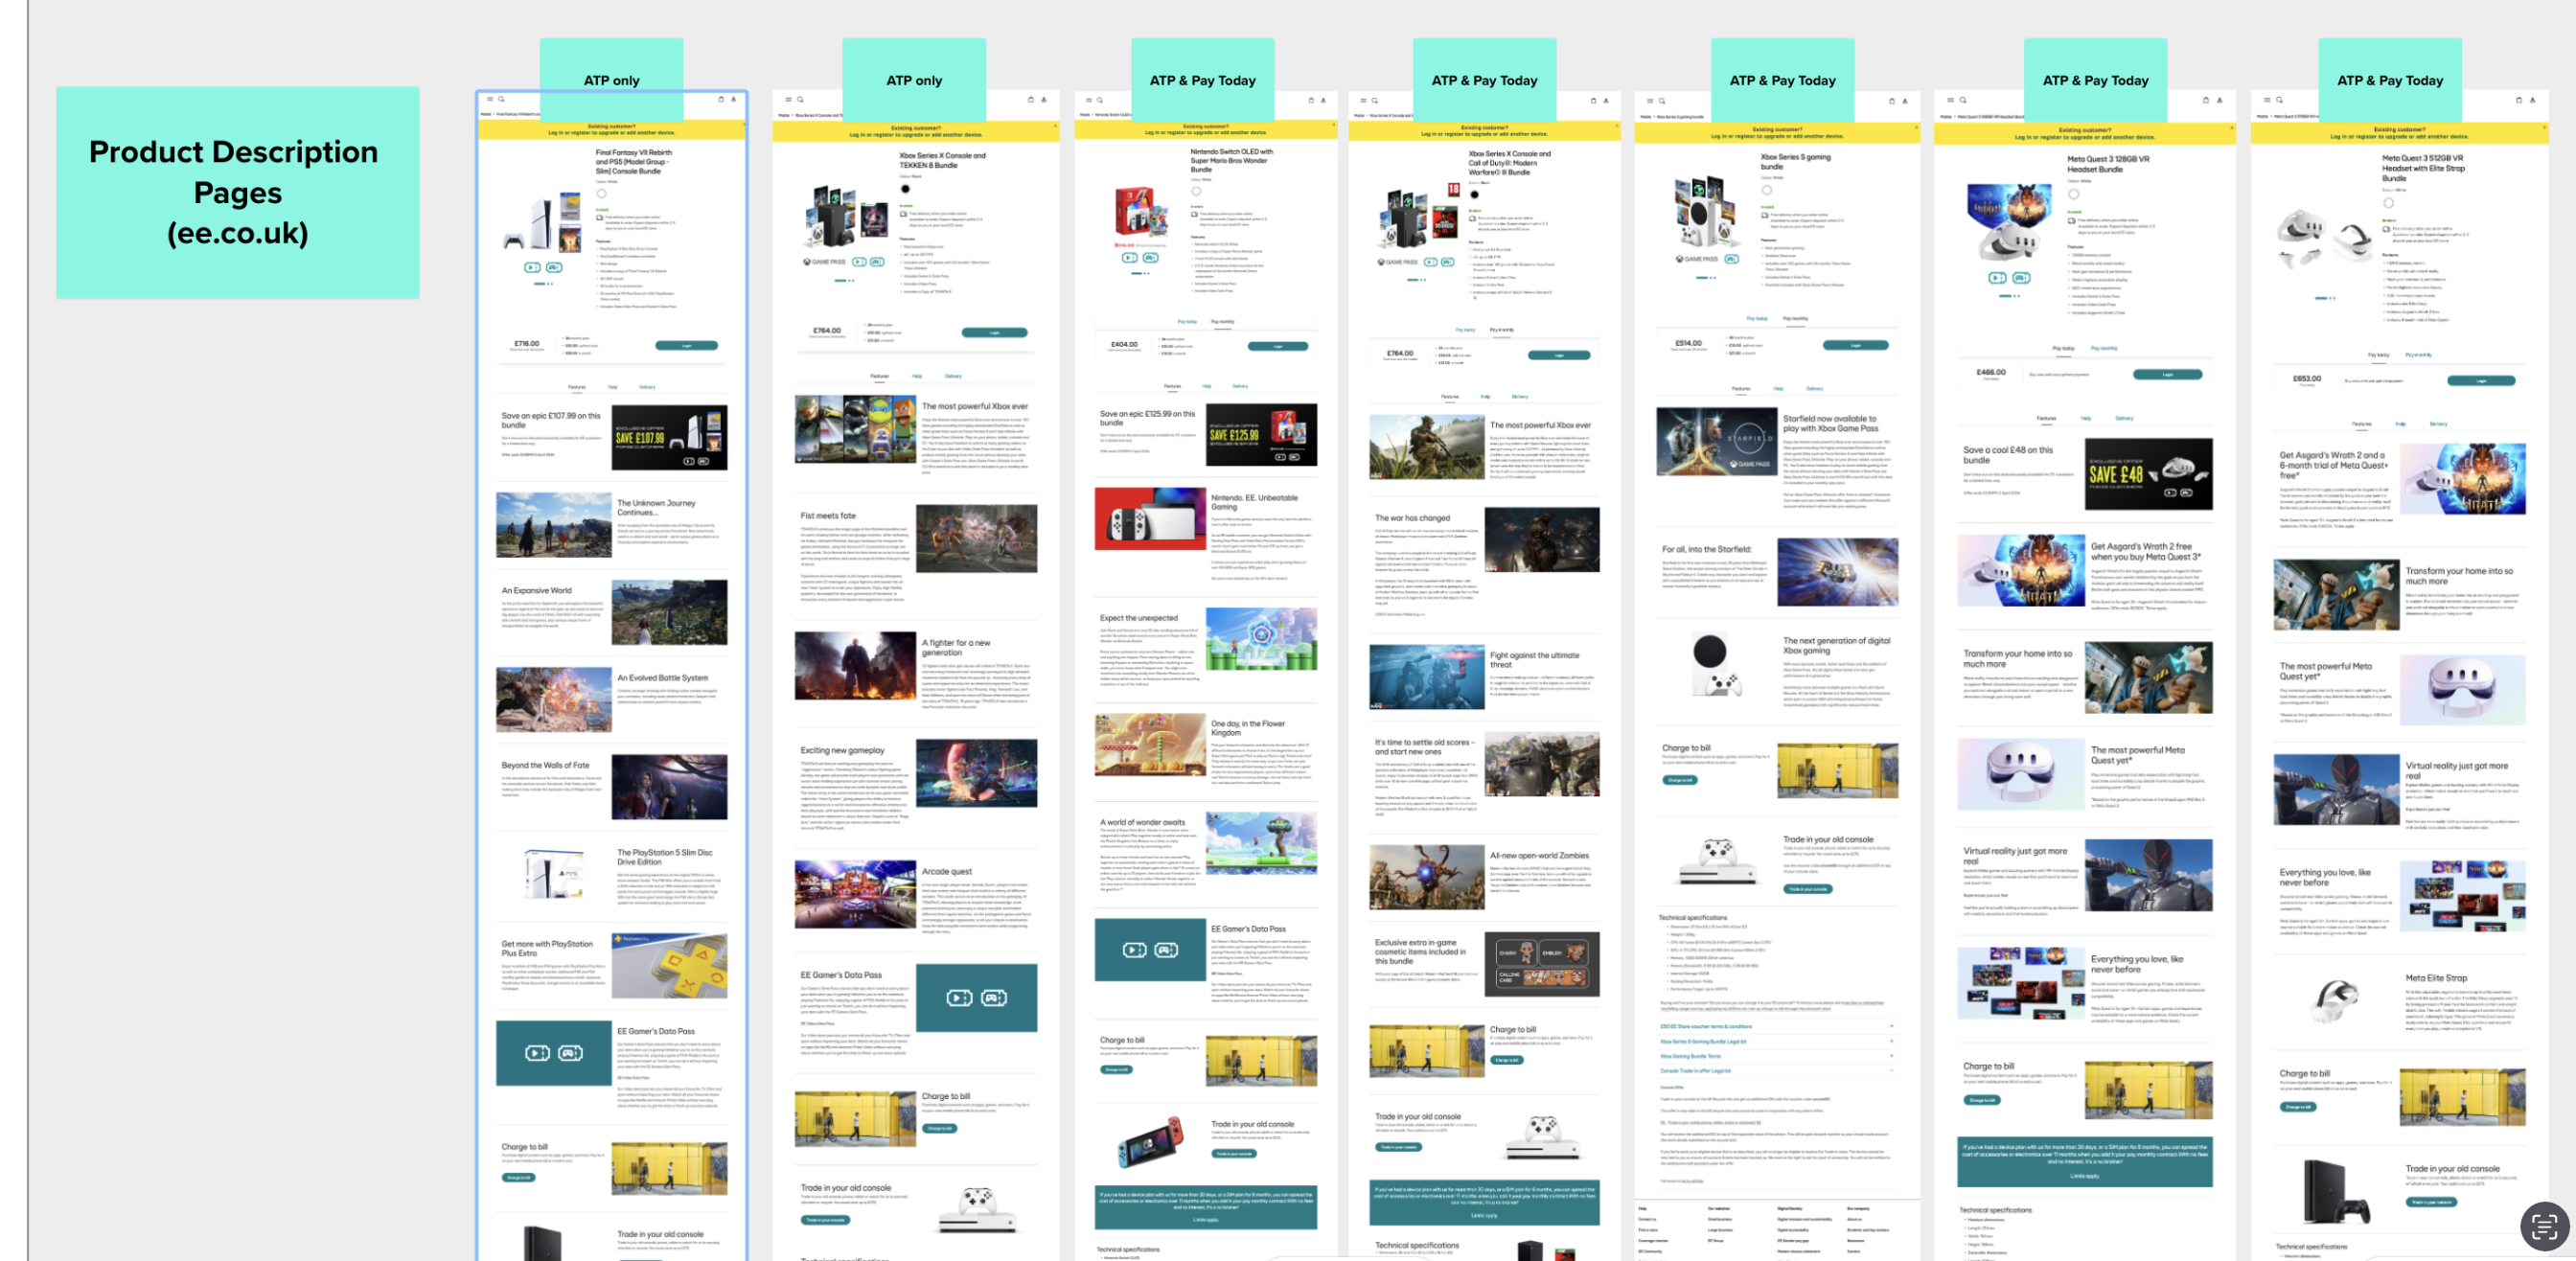The image size is (2576, 1261).
Task: Open hamburger menu on Meta Quest 512GB page
Action: [x=2267, y=100]
